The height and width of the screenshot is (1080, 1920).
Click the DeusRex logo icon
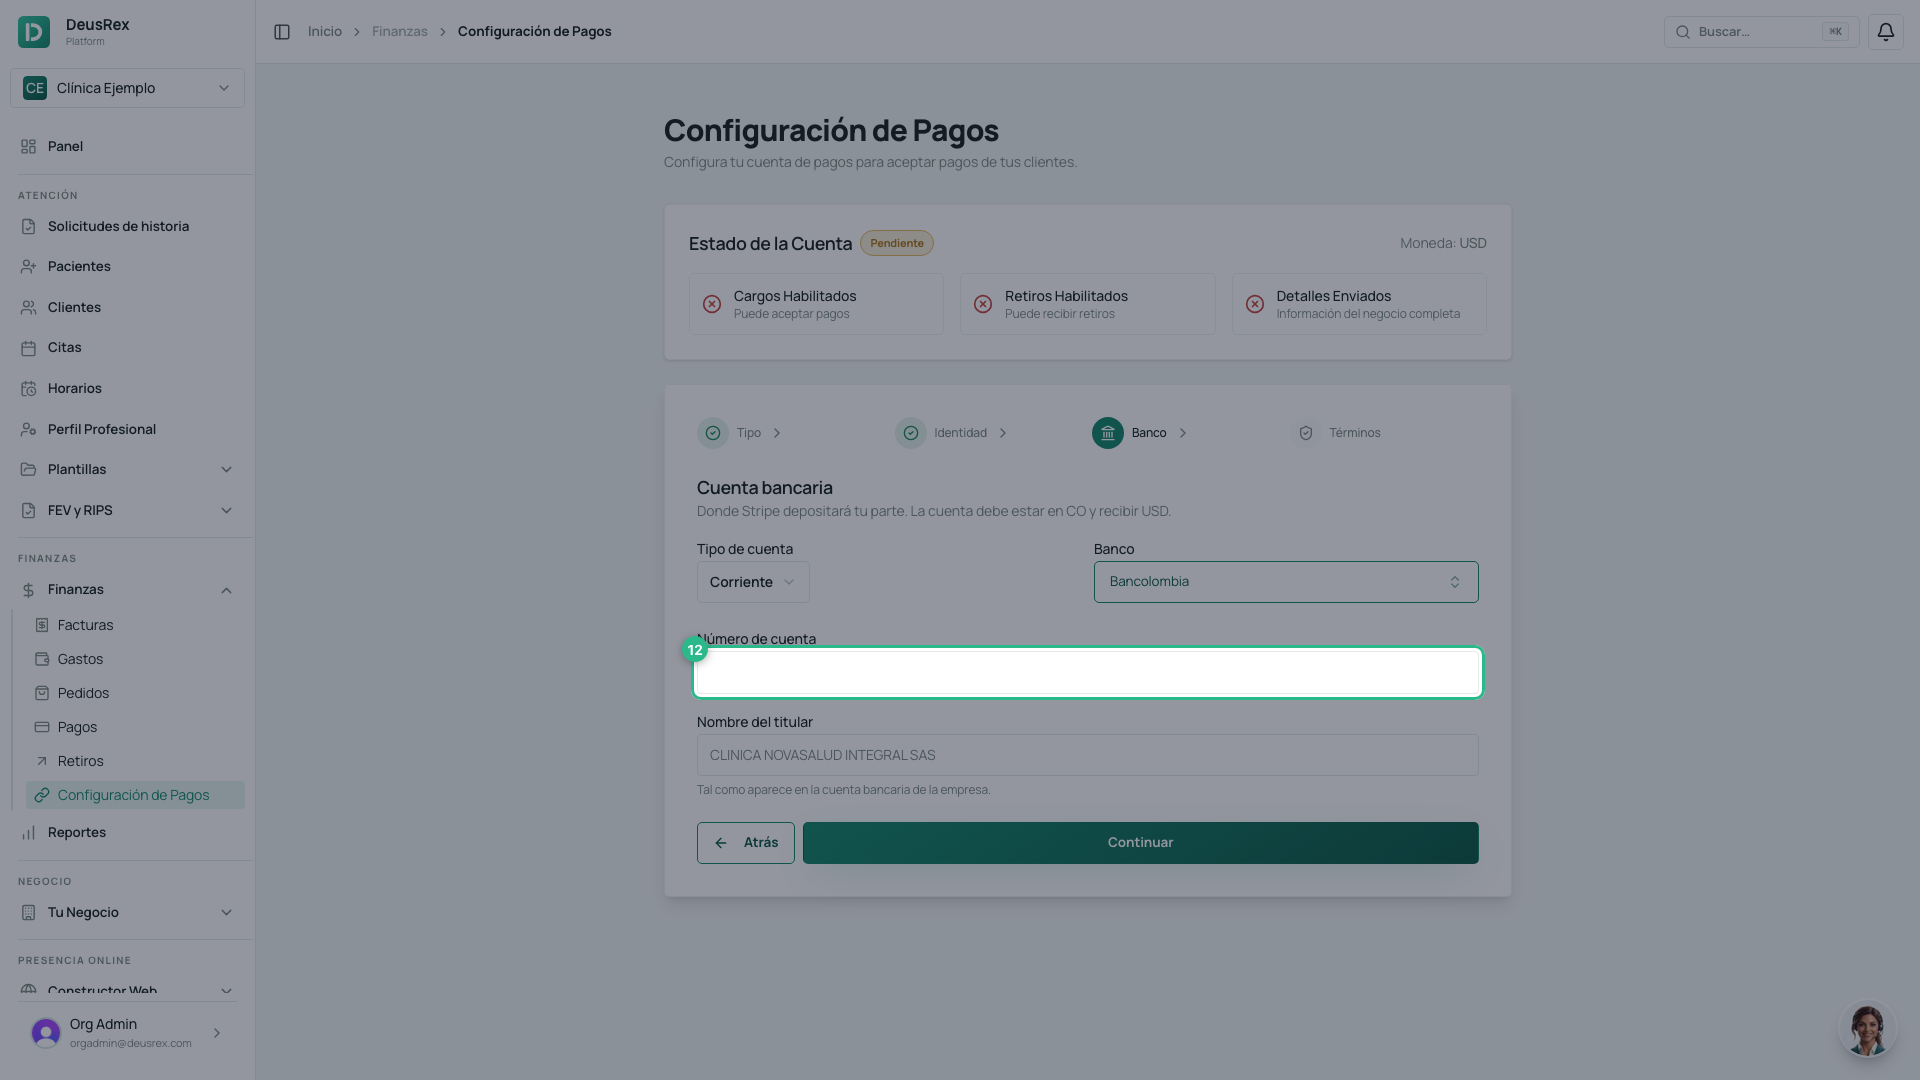pyautogui.click(x=34, y=32)
